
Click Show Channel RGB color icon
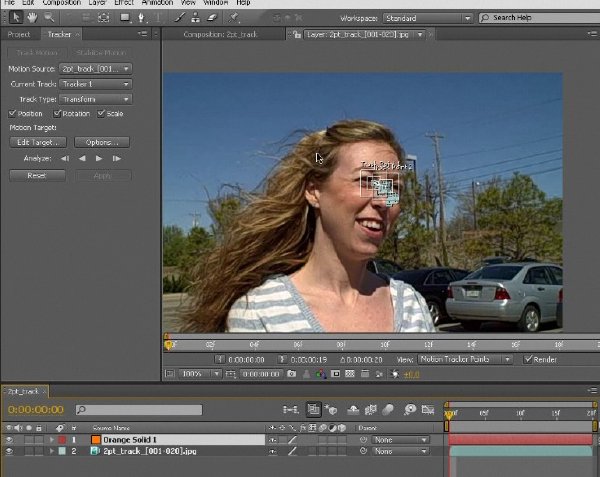coord(321,374)
